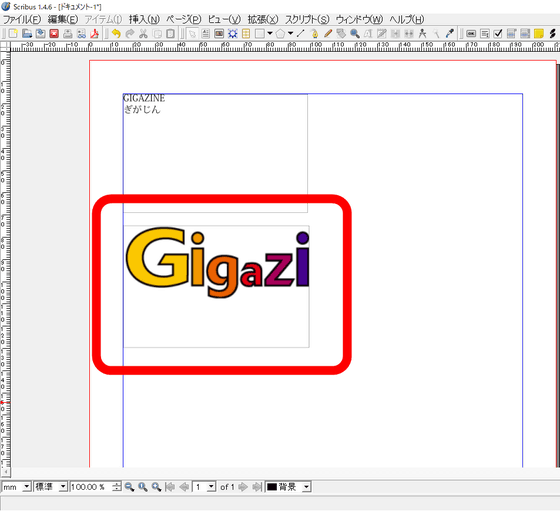Select the Copy Item Properties tool
Image resolution: width=560 pixels, height=511 pixels.
coord(436,34)
